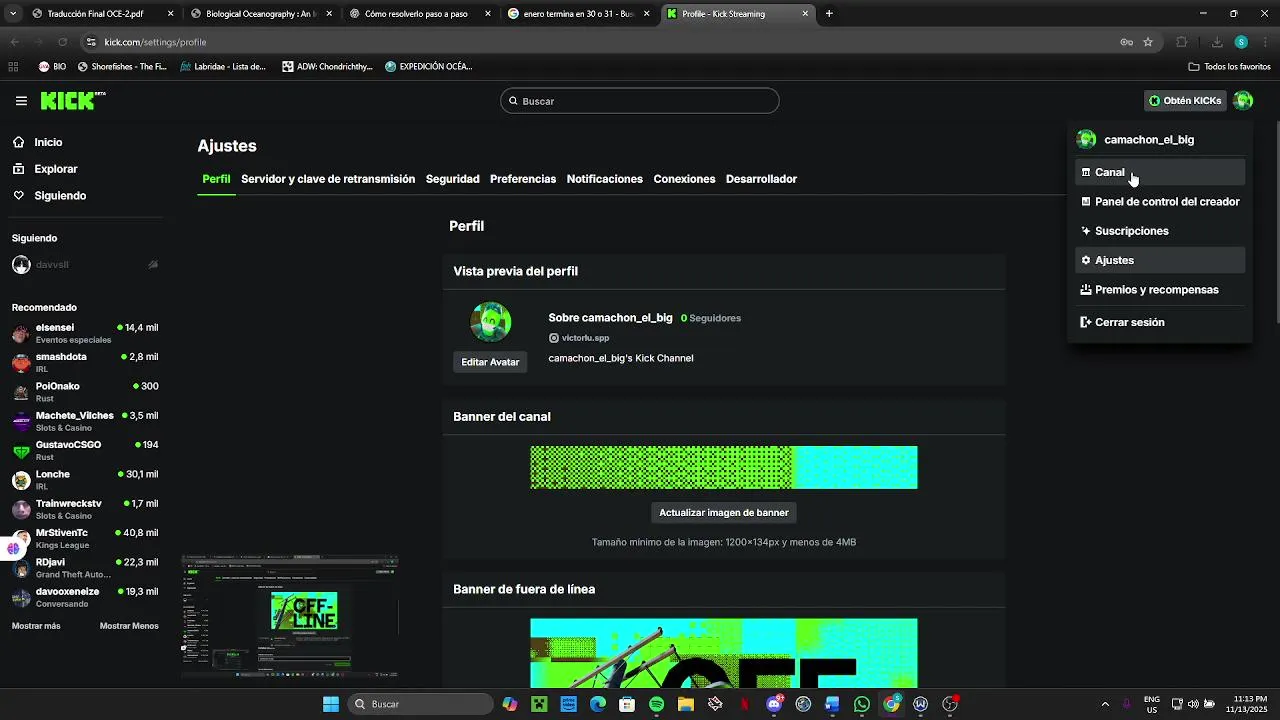The width and height of the screenshot is (1280, 720).
Task: Show hidden system tray icons
Action: [x=1105, y=704]
